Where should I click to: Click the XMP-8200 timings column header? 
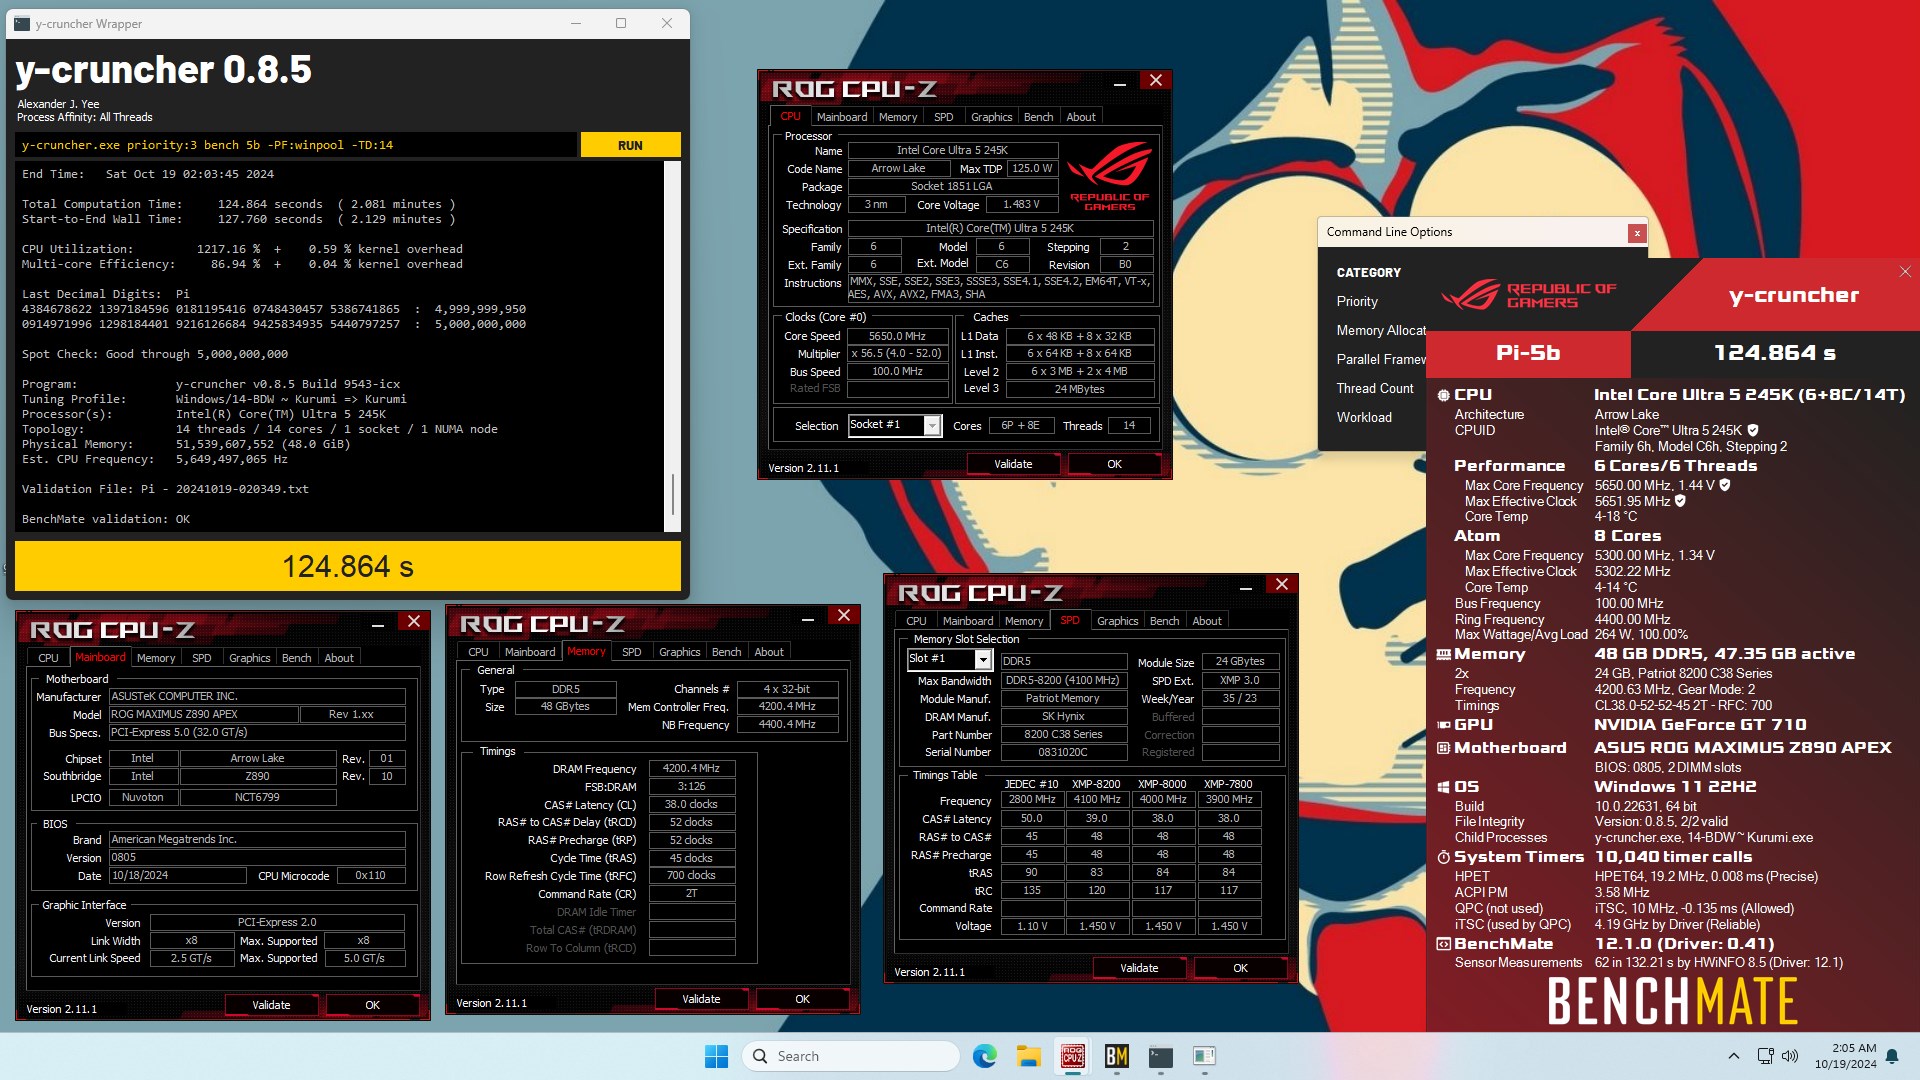coord(1096,784)
